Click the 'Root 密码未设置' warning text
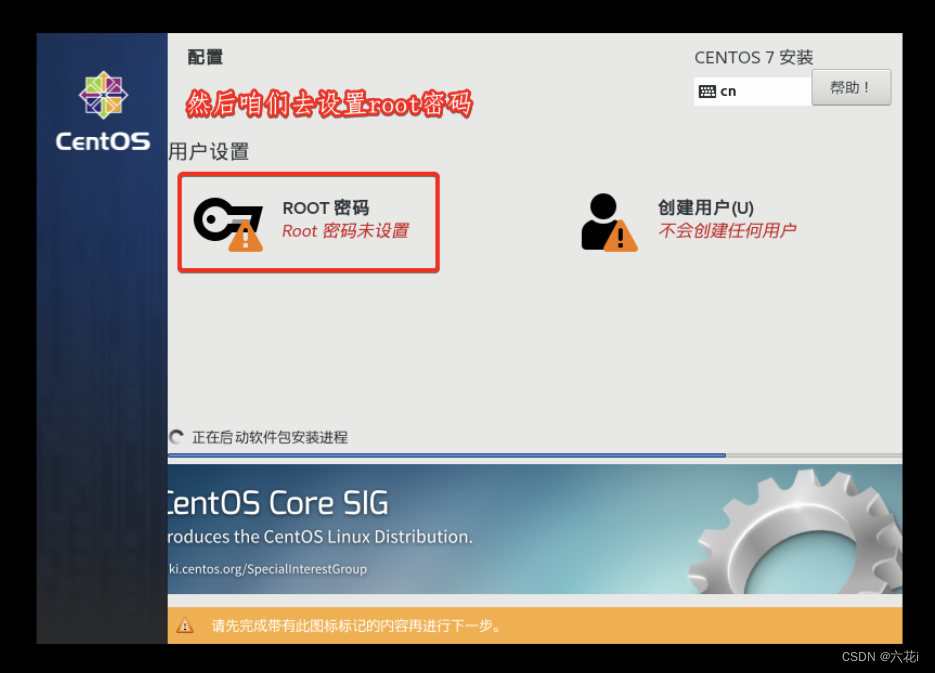 click(345, 231)
